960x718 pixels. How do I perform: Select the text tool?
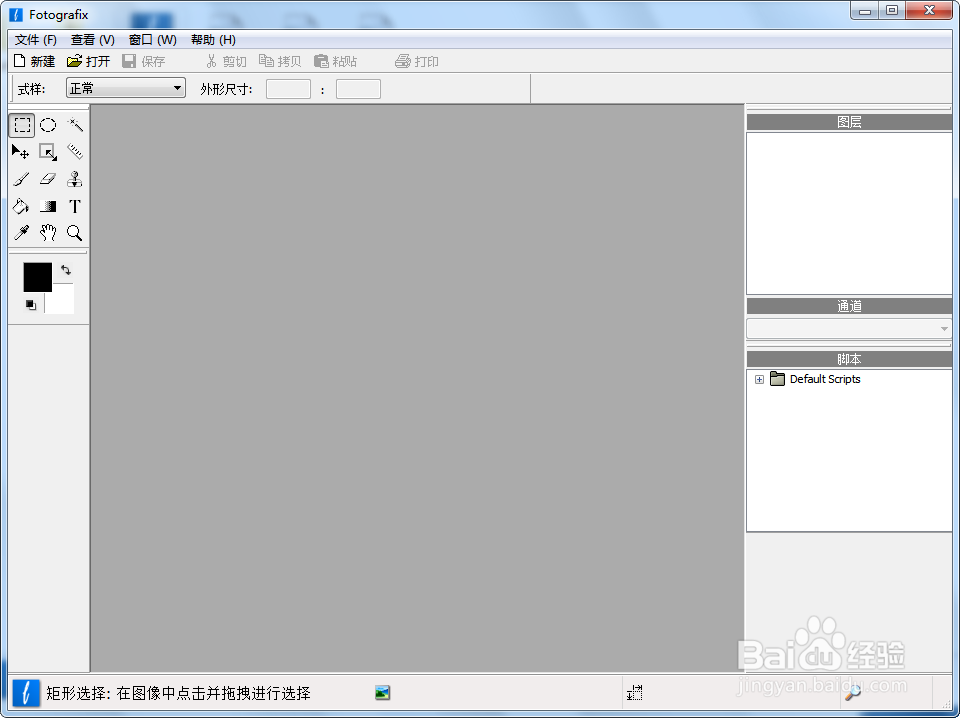coord(75,206)
